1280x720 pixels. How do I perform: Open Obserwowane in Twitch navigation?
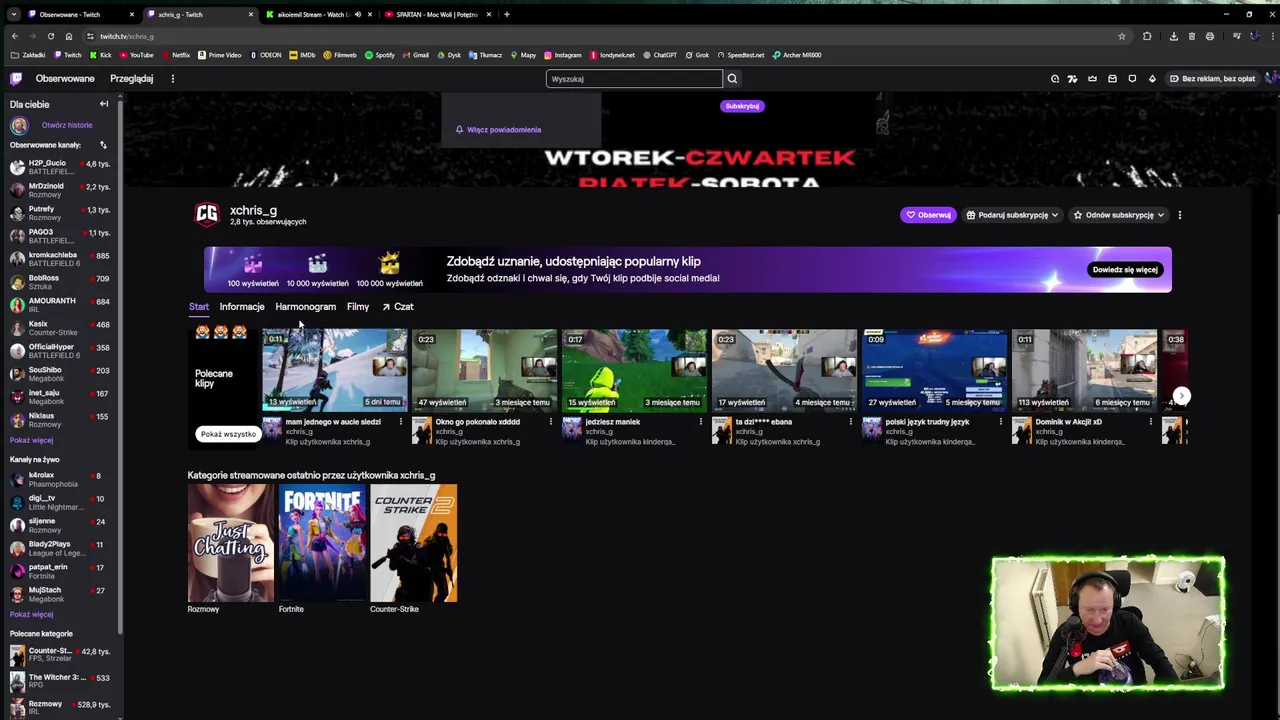click(x=65, y=78)
